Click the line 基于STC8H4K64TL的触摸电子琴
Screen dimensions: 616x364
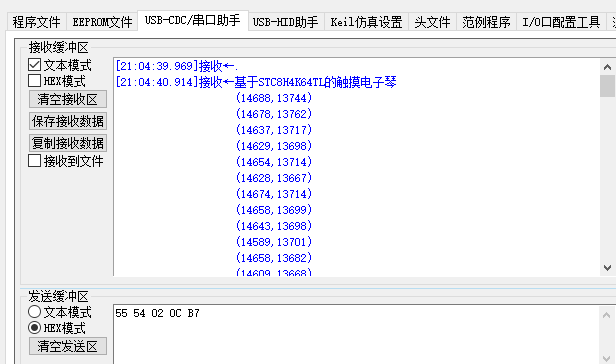click(315, 82)
